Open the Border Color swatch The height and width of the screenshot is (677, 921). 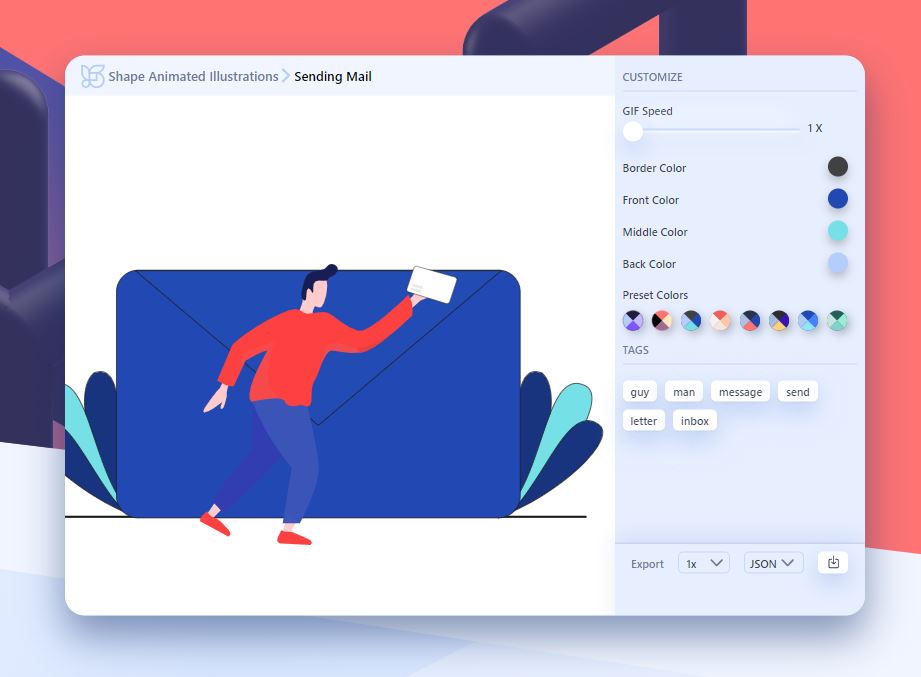(838, 167)
